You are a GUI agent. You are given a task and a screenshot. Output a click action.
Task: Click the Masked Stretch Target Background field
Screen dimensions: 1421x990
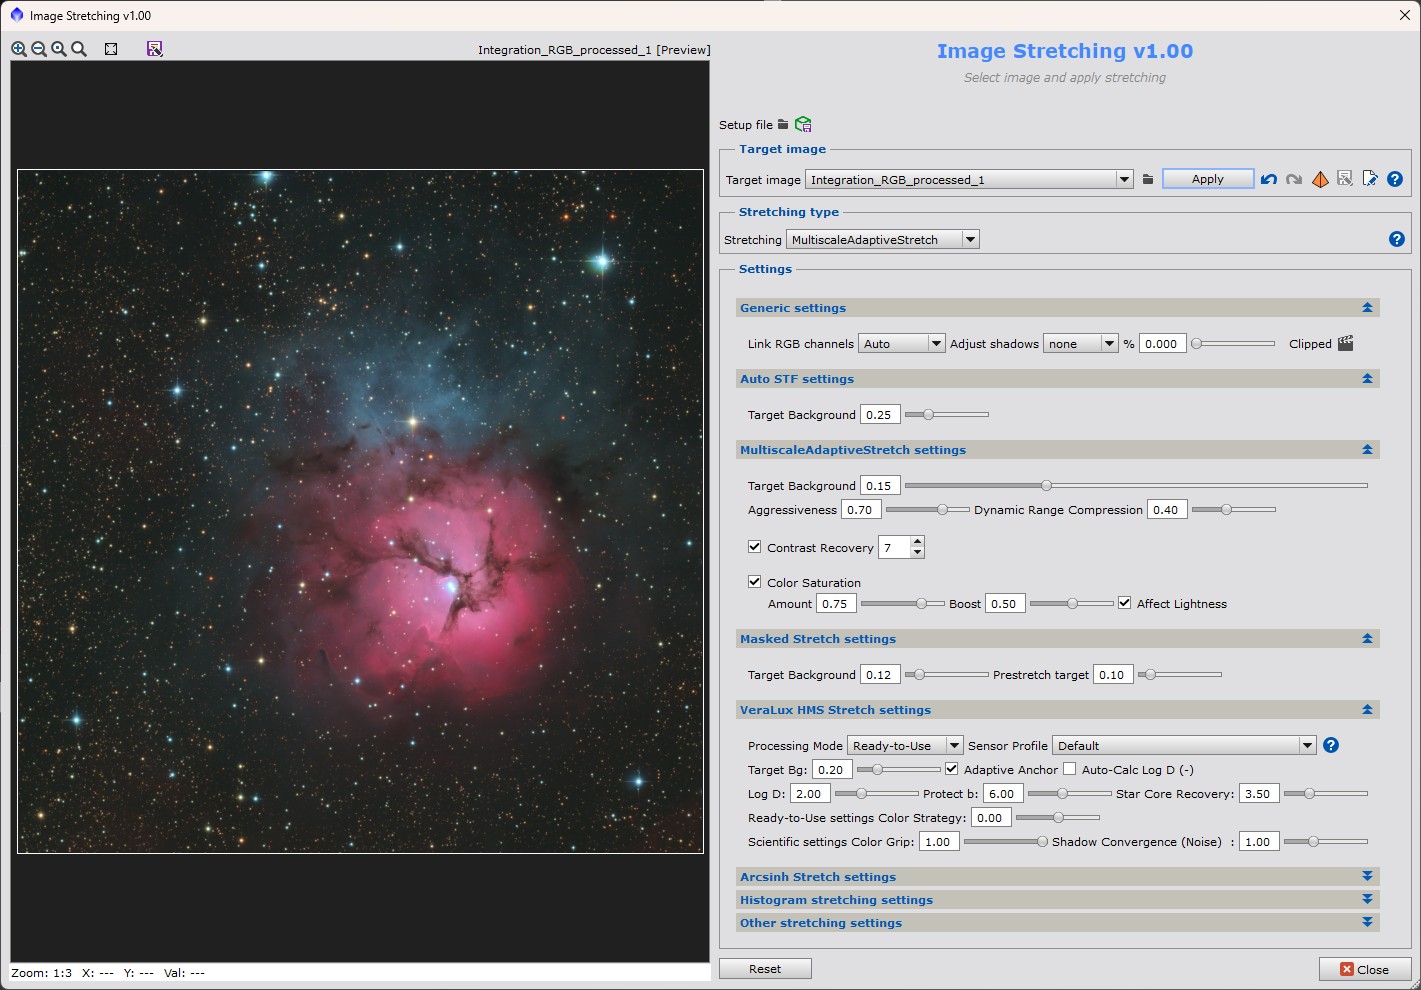[879, 675]
